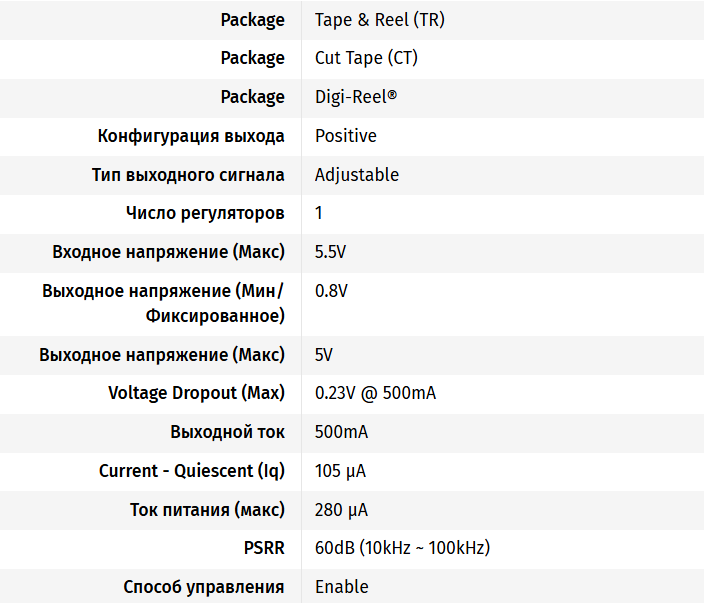Image resolution: width=704 pixels, height=603 pixels.
Task: Click the "Конфигурация выхода" row label
Action: 191,136
